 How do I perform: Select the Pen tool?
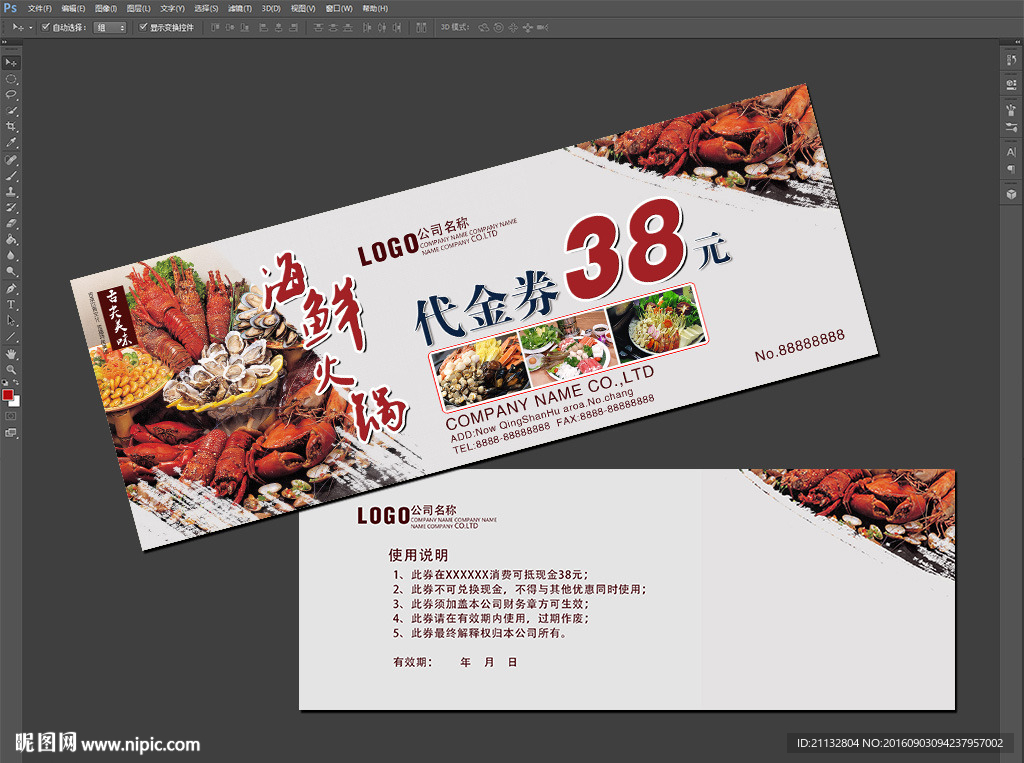[x=11, y=289]
